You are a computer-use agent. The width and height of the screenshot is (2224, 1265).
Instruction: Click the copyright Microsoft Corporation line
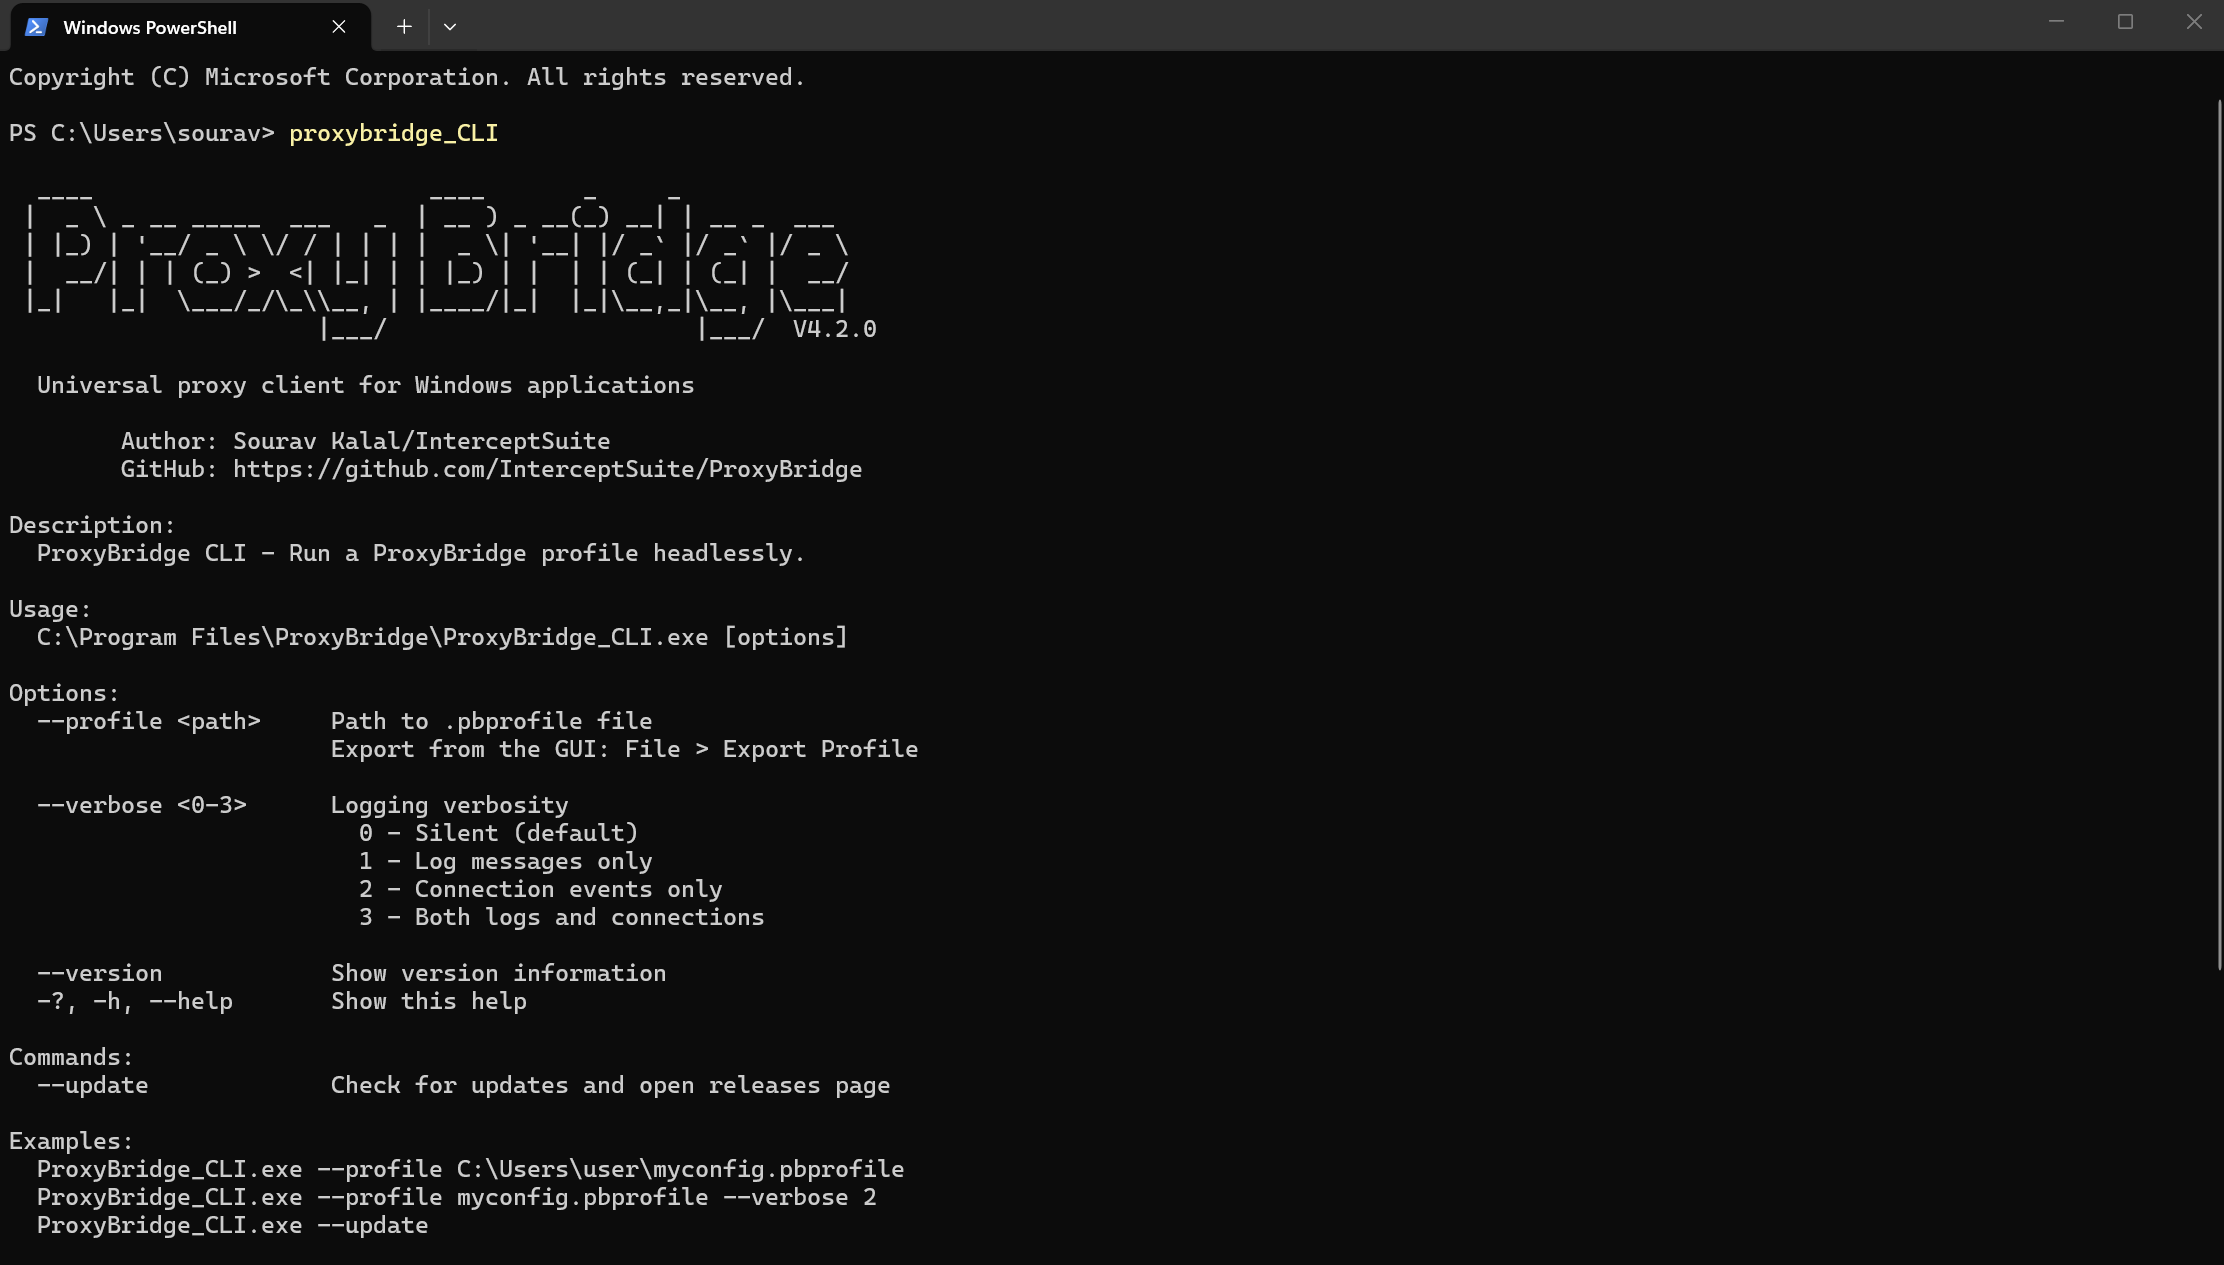tap(407, 77)
